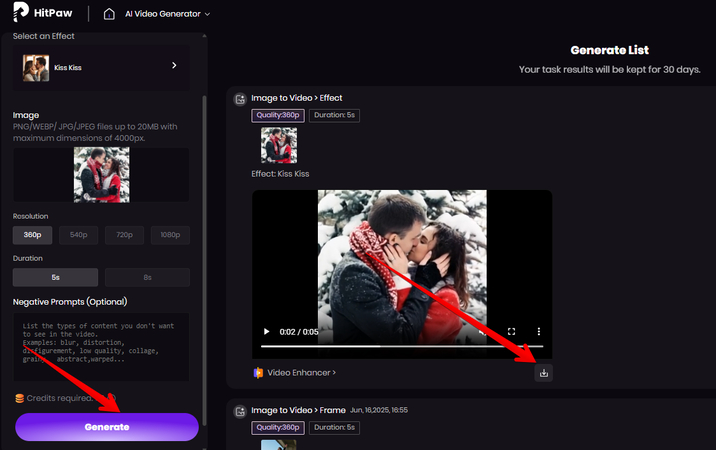
Task: Click the Duration: 5s tag of Frame task
Action: pos(334,428)
